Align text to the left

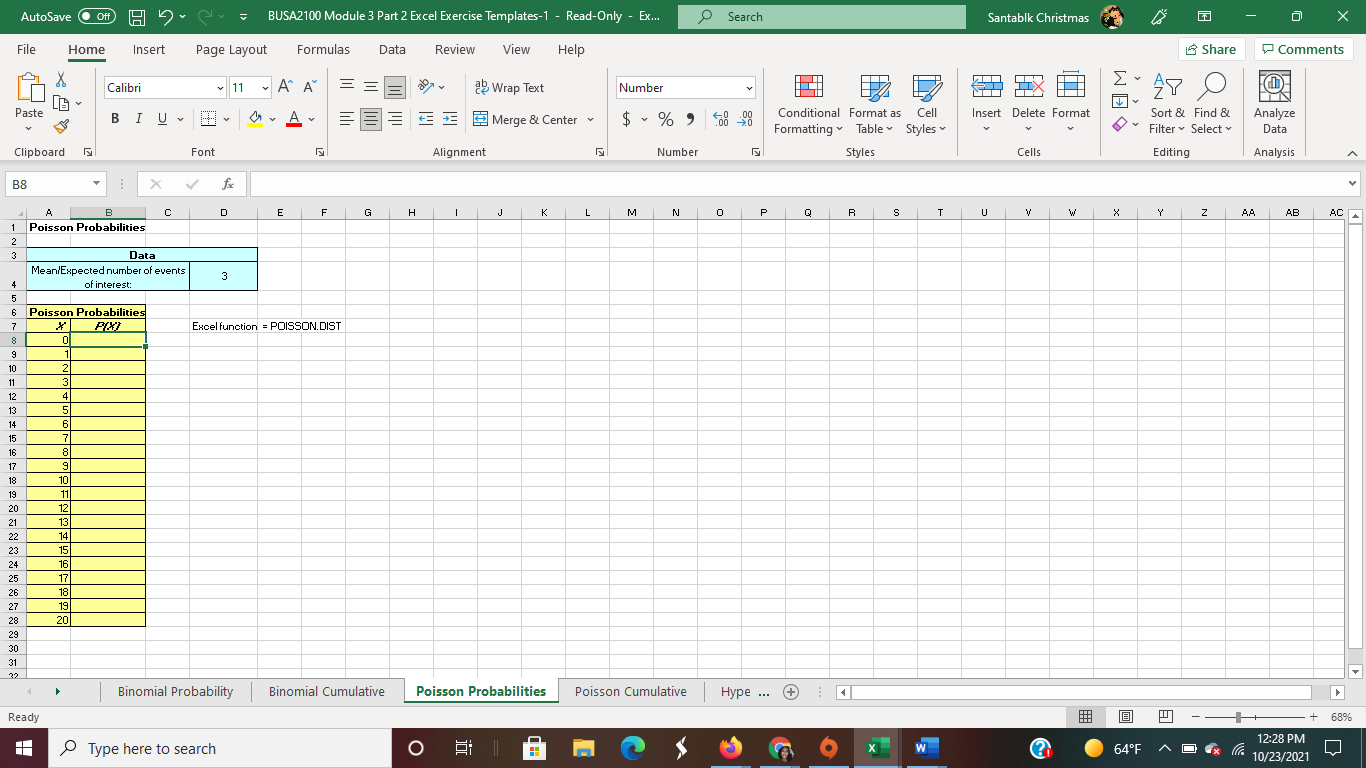point(346,120)
